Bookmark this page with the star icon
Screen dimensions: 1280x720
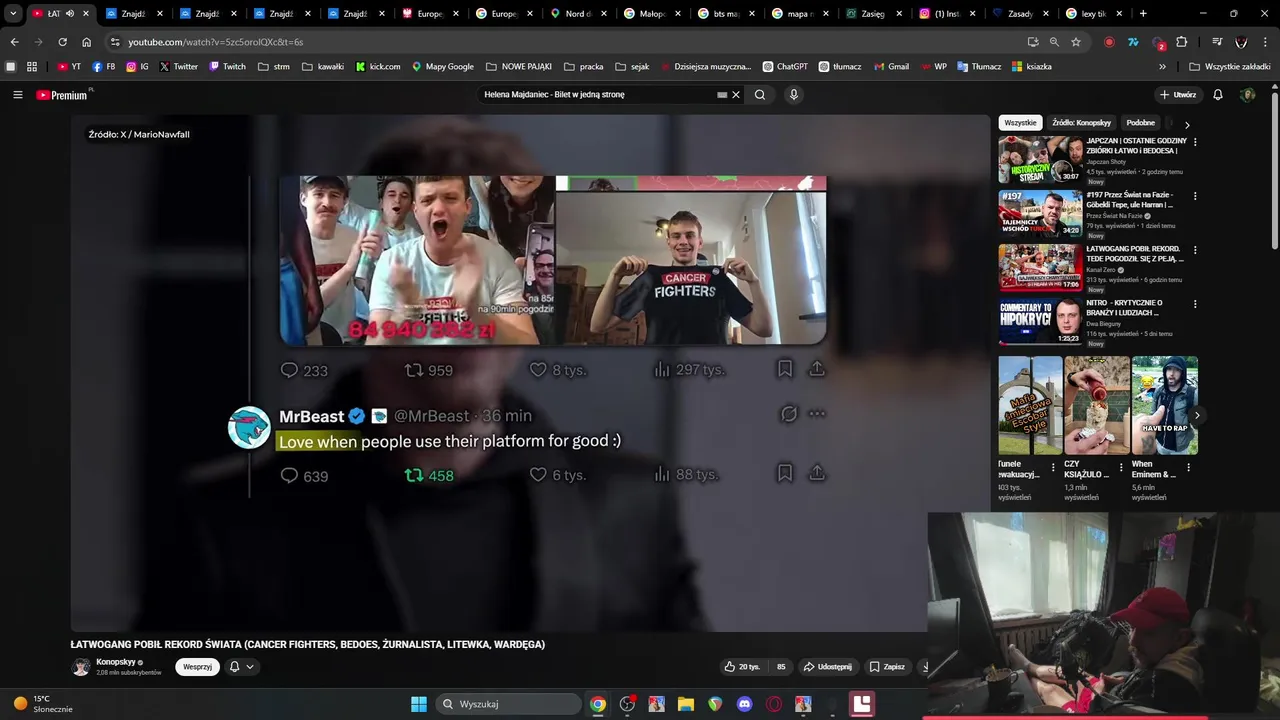[1076, 42]
